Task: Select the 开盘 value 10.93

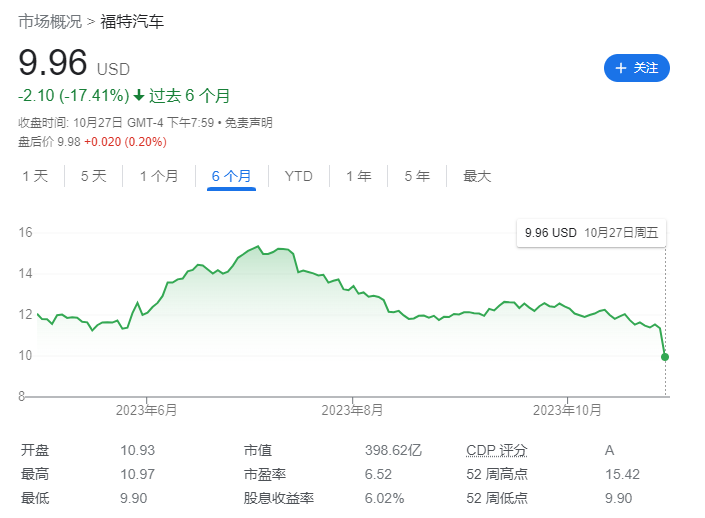Action: click(138, 450)
